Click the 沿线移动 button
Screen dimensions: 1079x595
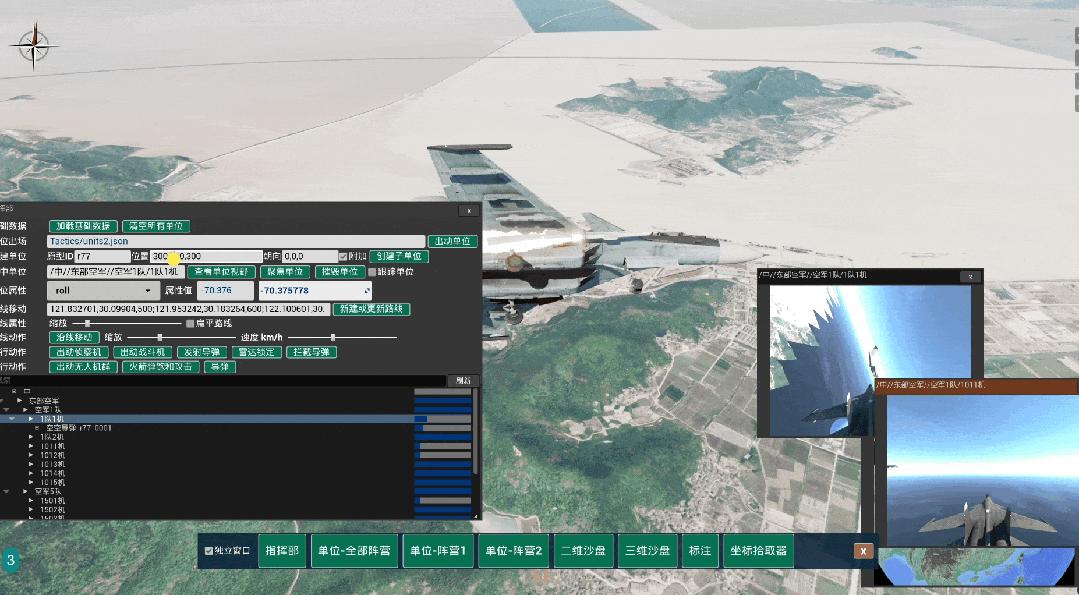pos(74,337)
